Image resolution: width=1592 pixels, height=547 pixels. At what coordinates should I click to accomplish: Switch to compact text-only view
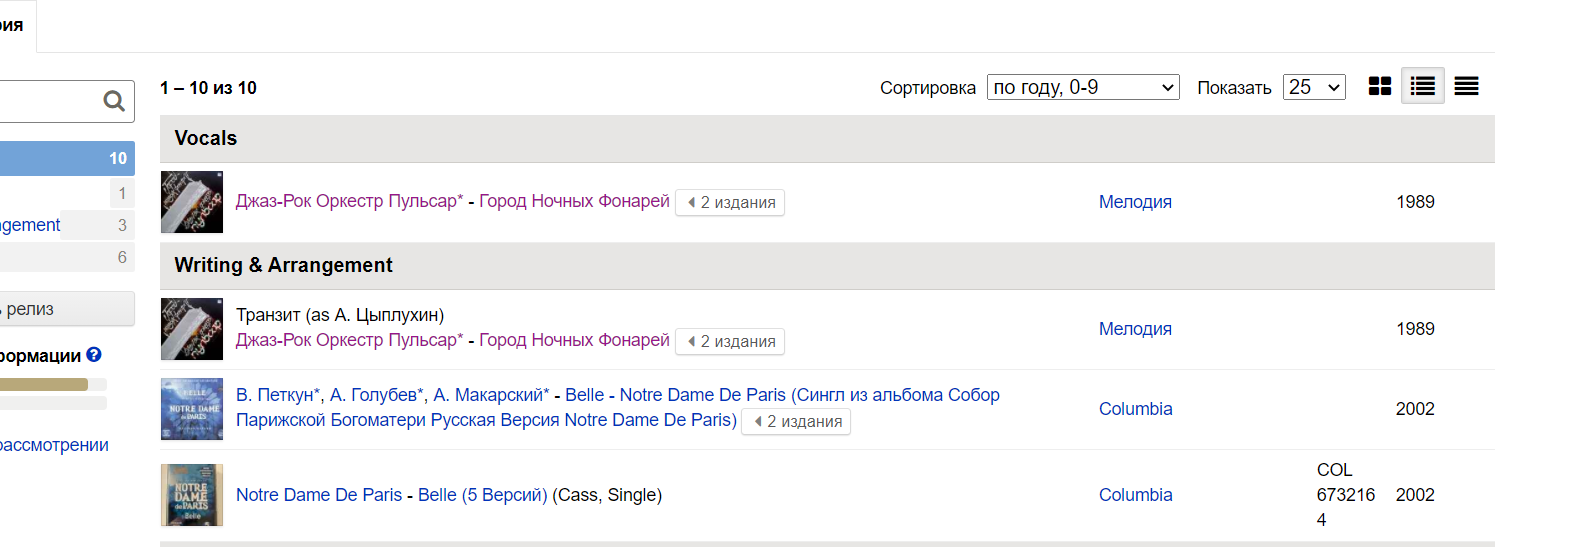[1466, 87]
